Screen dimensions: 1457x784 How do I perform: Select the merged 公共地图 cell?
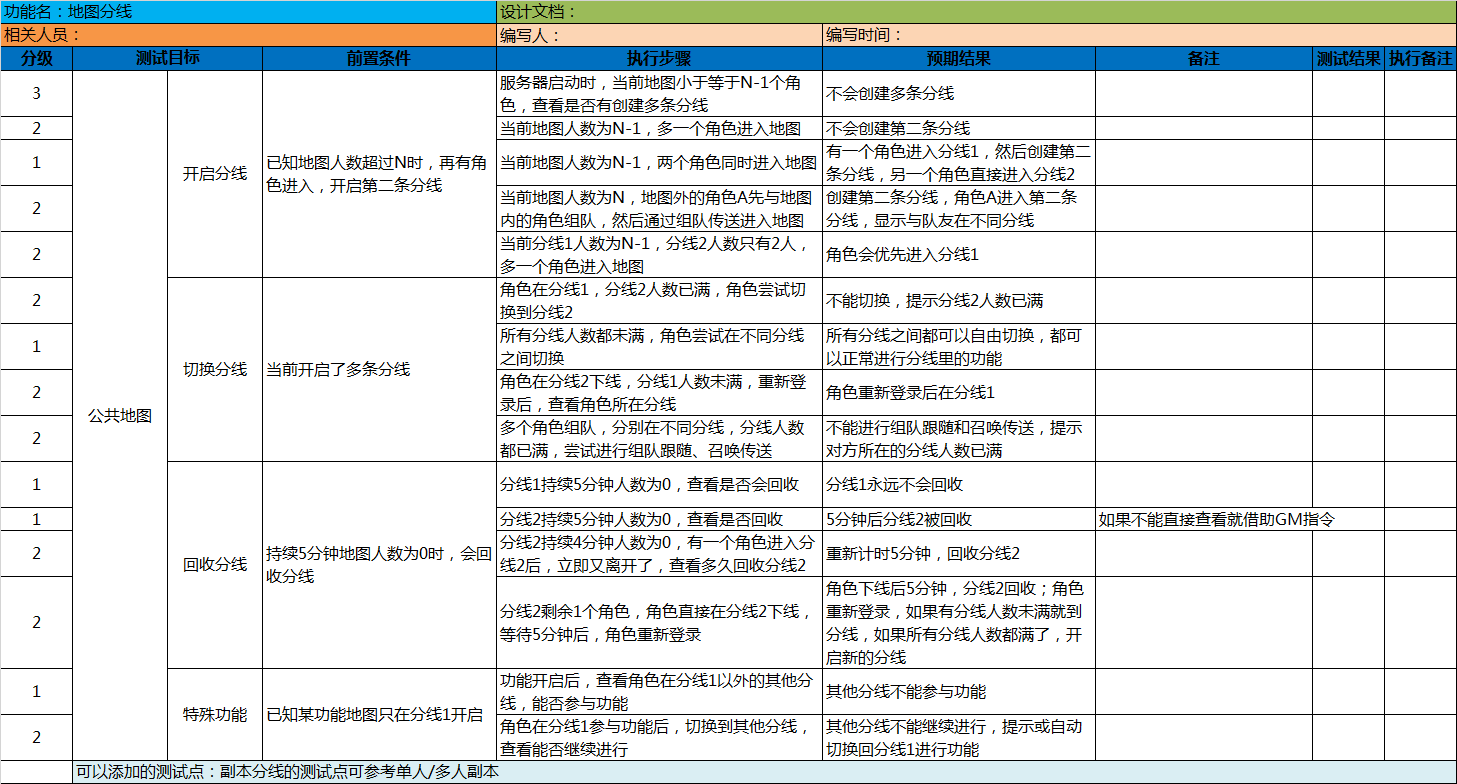(x=120, y=415)
